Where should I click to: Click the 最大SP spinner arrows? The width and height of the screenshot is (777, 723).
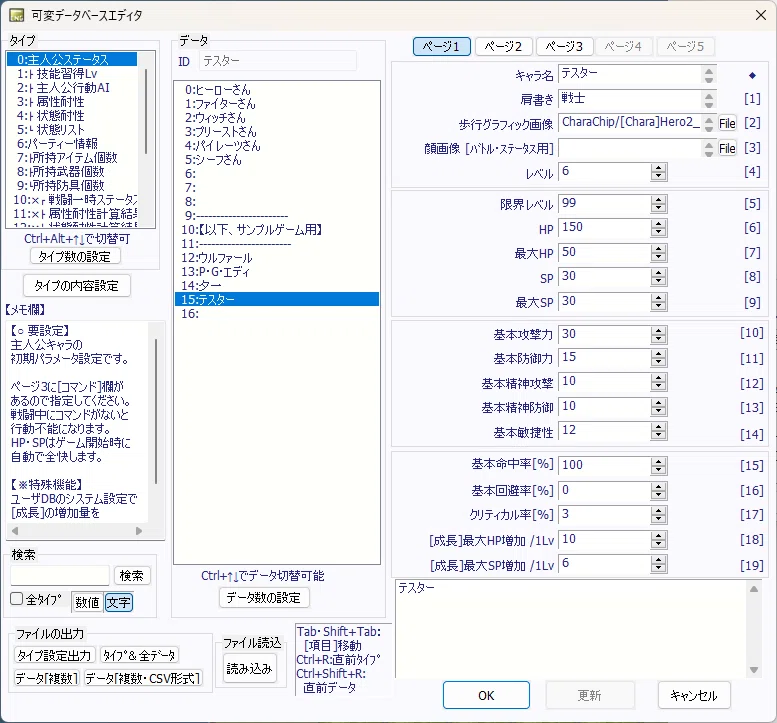(659, 302)
